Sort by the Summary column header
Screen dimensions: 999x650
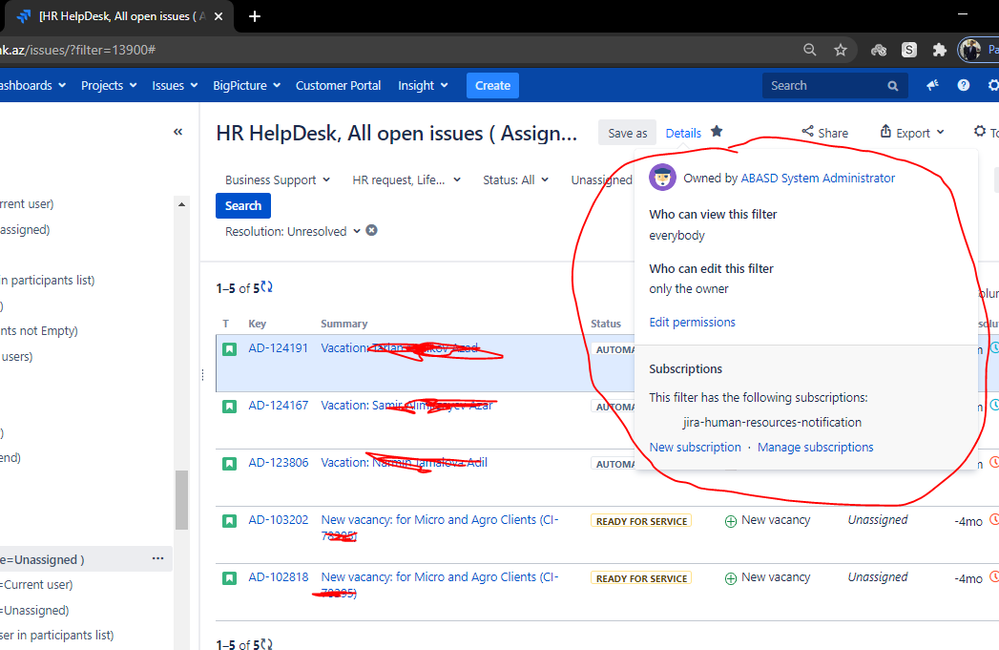coord(344,324)
